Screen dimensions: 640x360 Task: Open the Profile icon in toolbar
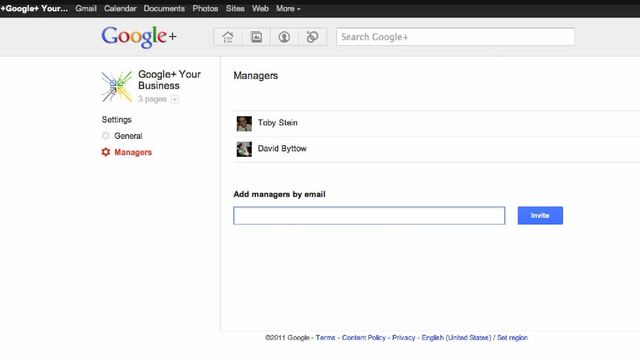(x=284, y=37)
